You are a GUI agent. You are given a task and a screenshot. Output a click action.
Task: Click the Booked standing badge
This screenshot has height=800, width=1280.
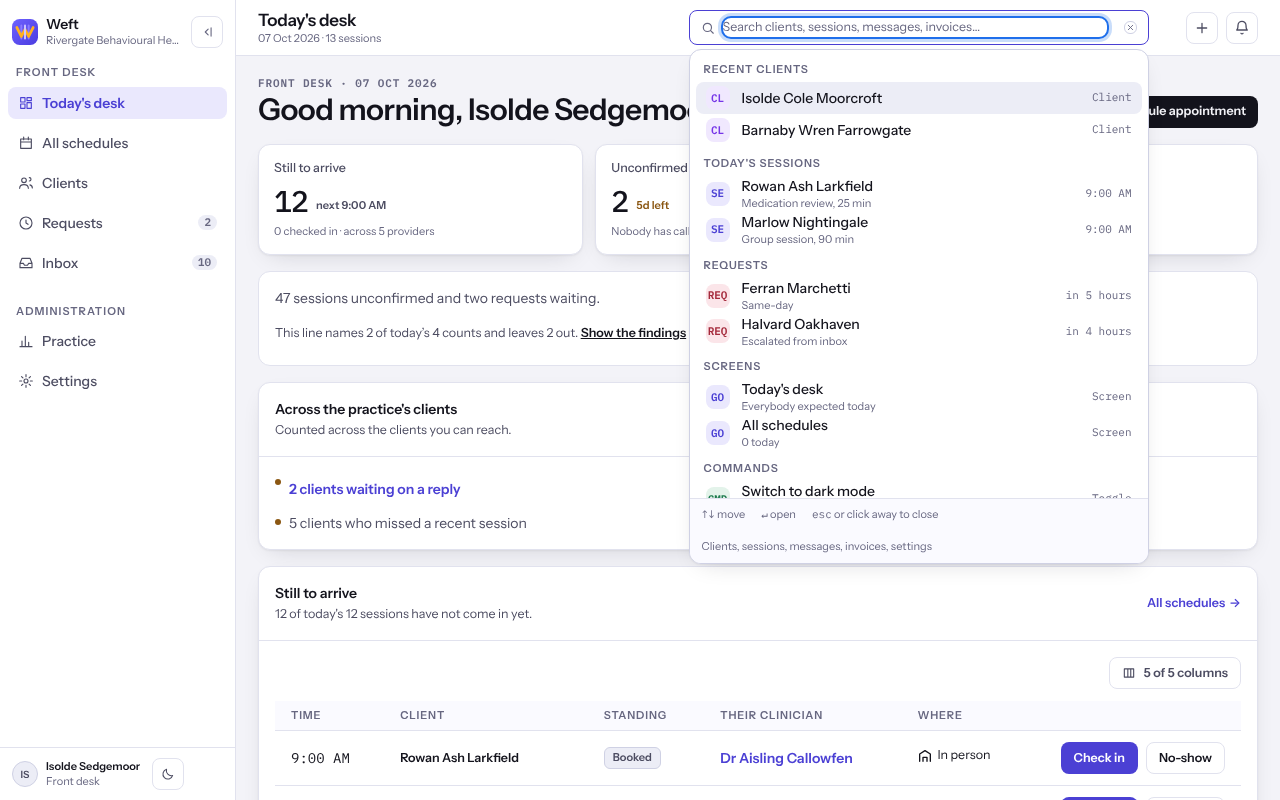pyautogui.click(x=632, y=758)
